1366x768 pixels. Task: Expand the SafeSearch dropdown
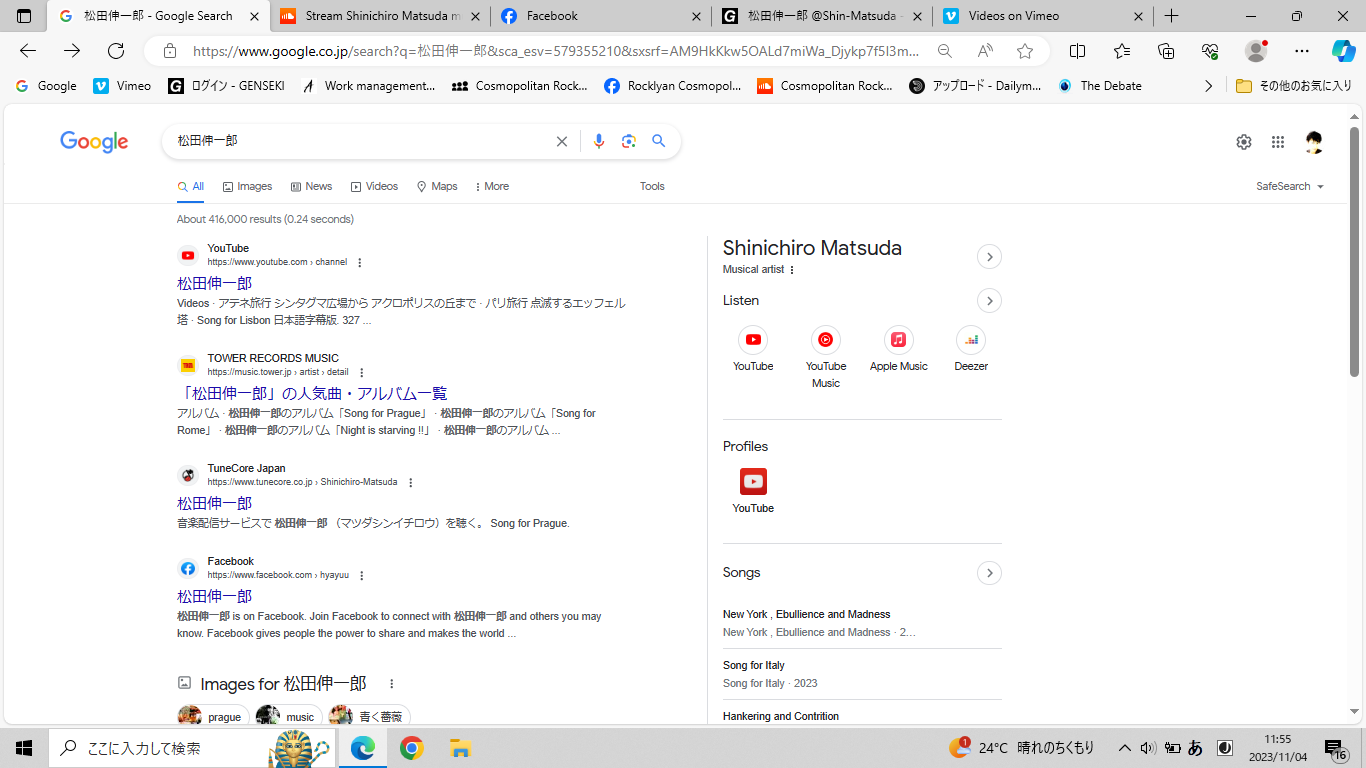point(1290,187)
